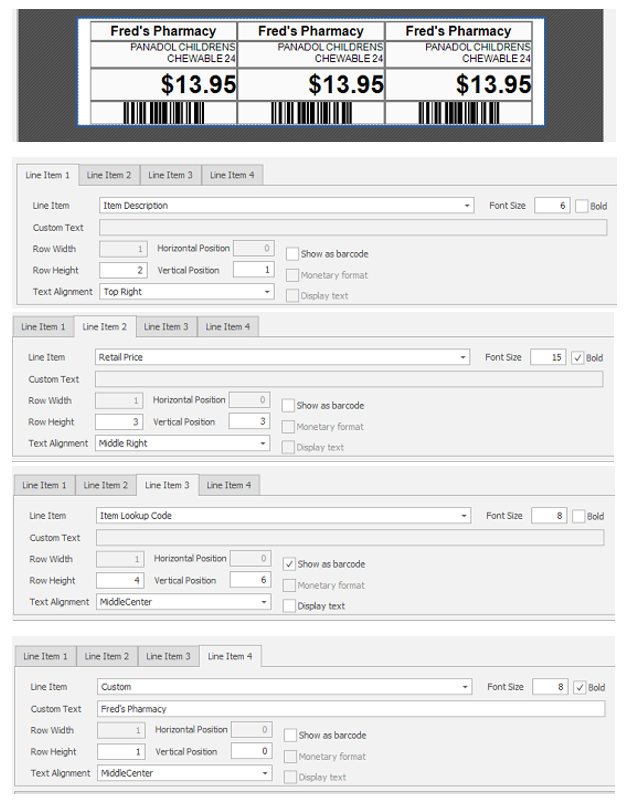Focus the Font Size field in the Custom panel
The width and height of the screenshot is (625, 804).
tap(550, 687)
